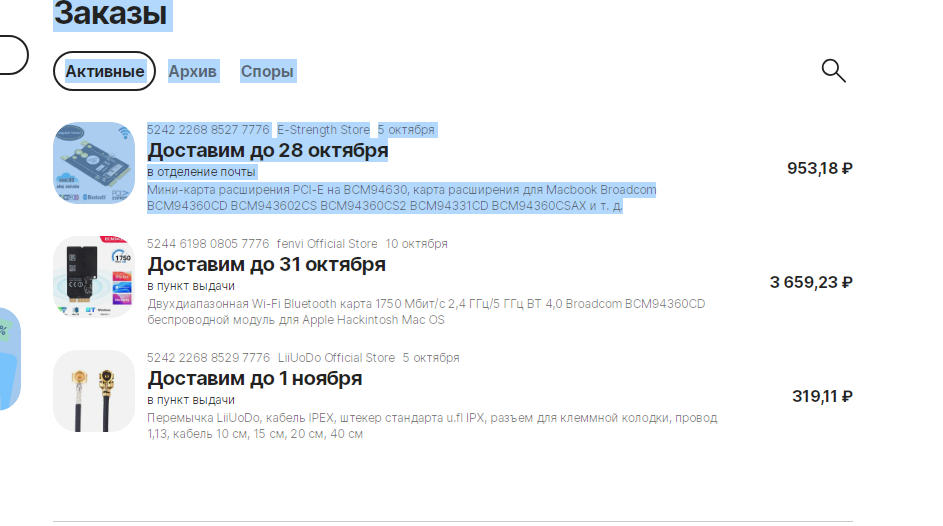Click order number 5242 2268 8527 7776
The image size is (943, 526).
click(x=208, y=130)
